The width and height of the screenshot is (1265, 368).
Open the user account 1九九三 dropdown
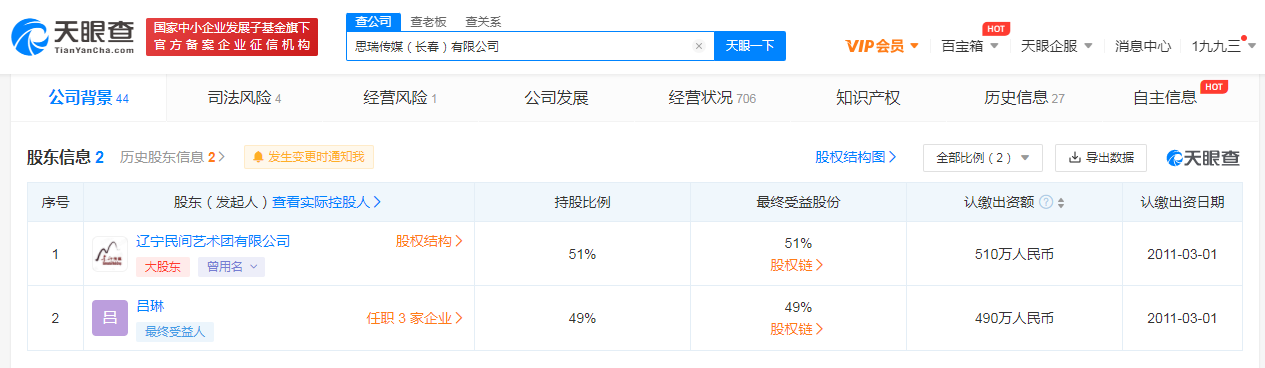1224,46
